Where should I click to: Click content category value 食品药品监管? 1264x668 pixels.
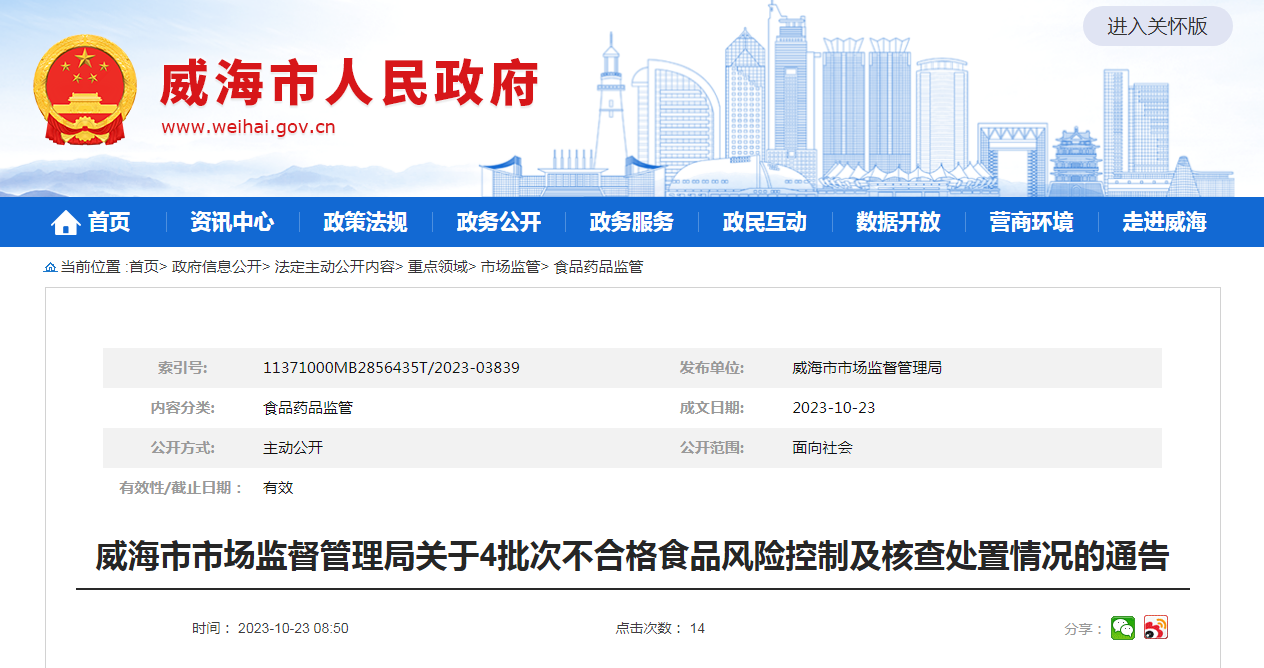coord(308,408)
